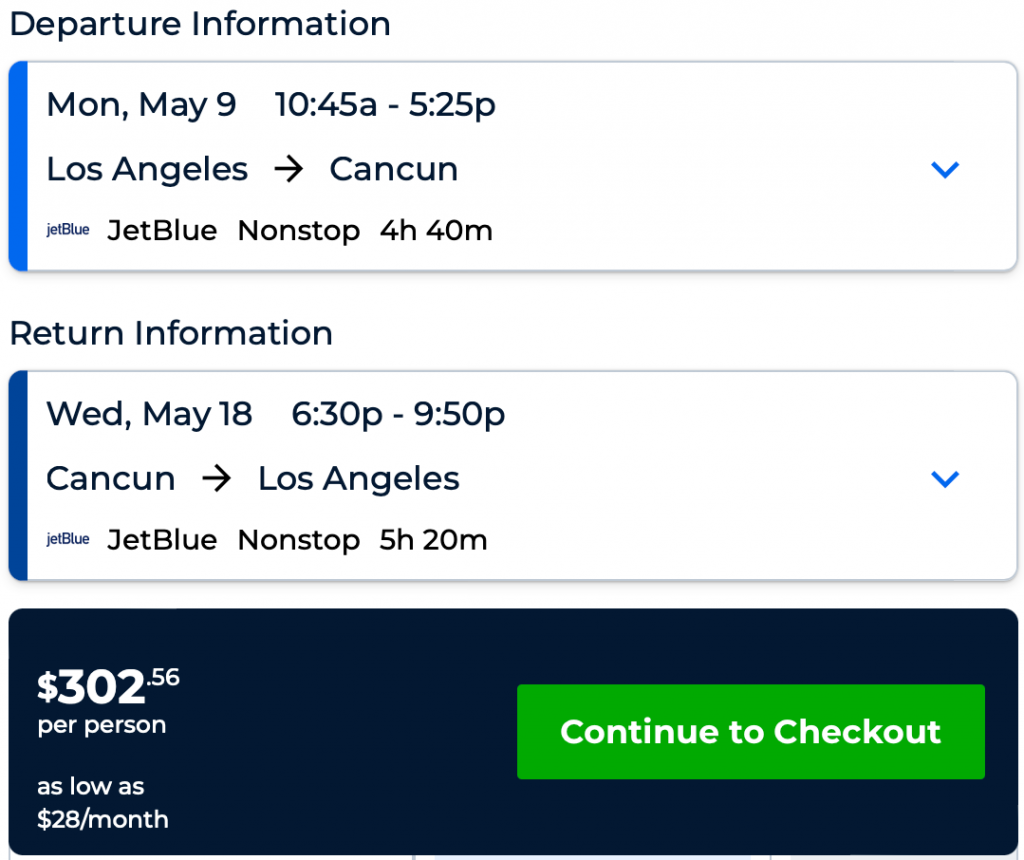Click the arrow between Los Angeles and Cancun

click(289, 169)
